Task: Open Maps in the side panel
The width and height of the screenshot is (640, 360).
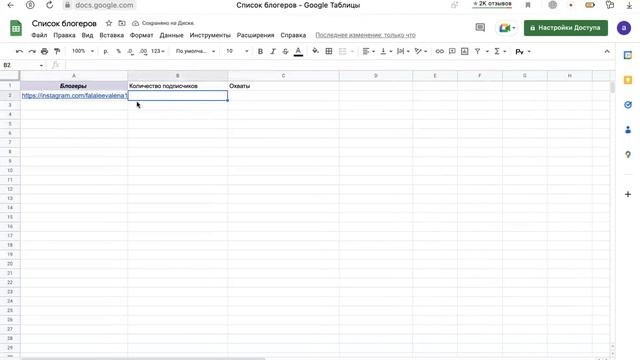Action: pos(628,155)
